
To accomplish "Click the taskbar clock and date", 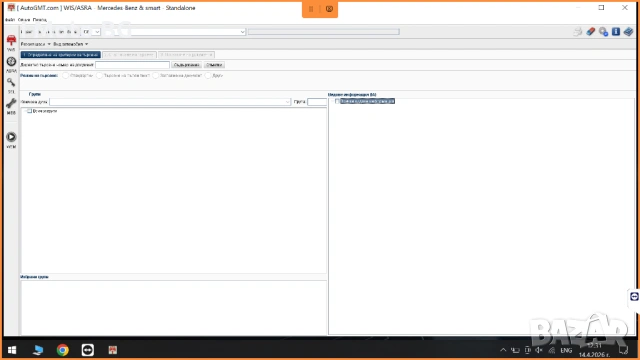I will coord(594,350).
